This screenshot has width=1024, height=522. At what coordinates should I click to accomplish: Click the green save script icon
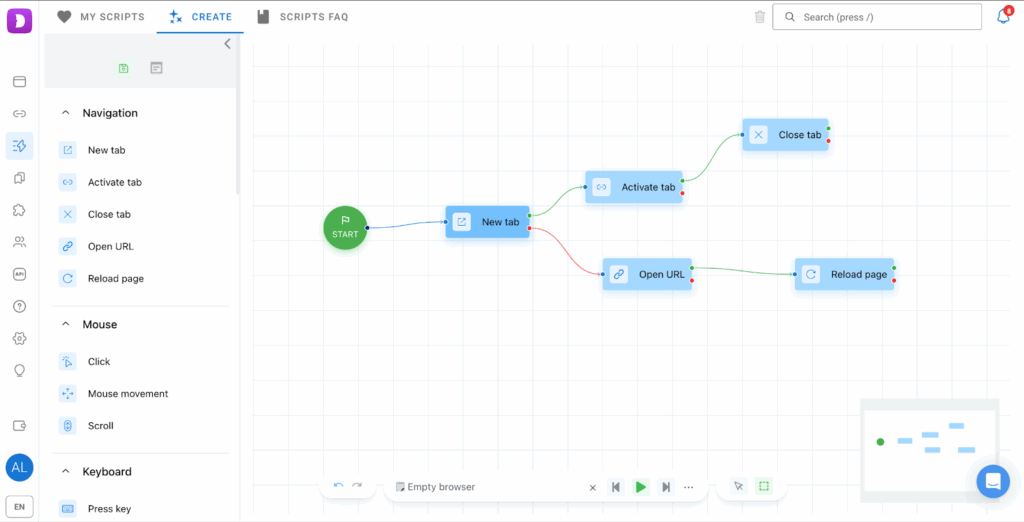(x=123, y=68)
